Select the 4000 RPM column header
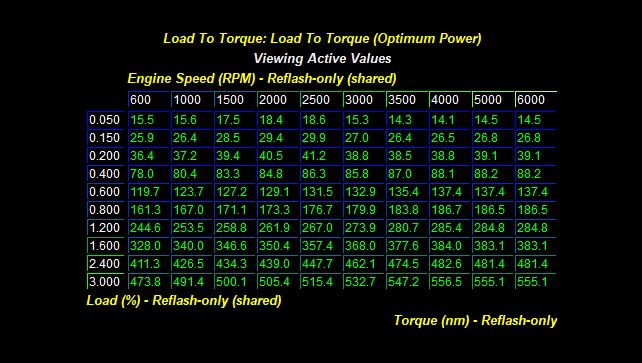 pyautogui.click(x=450, y=99)
